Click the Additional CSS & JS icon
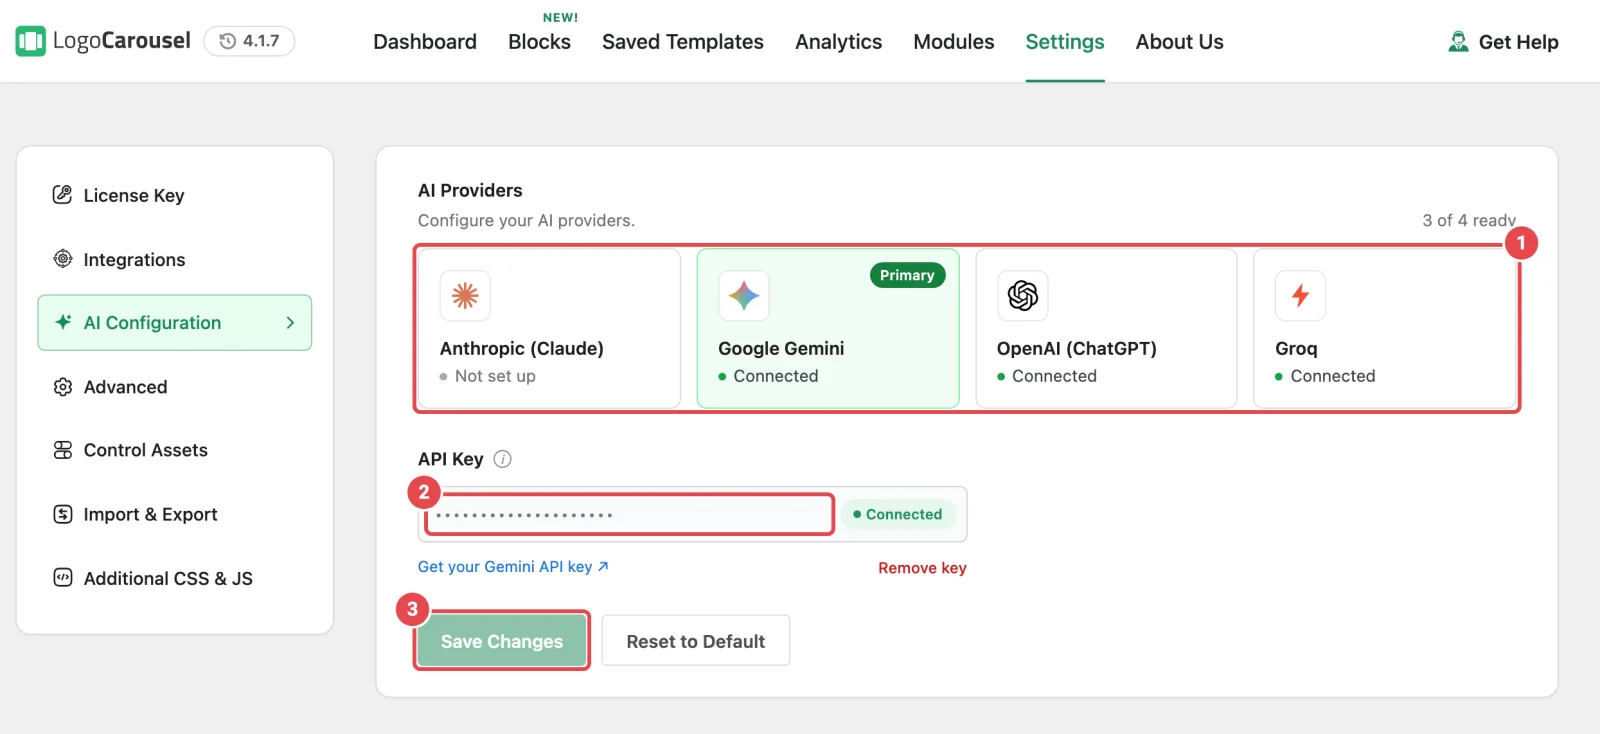The height and width of the screenshot is (734, 1600). tap(62, 578)
